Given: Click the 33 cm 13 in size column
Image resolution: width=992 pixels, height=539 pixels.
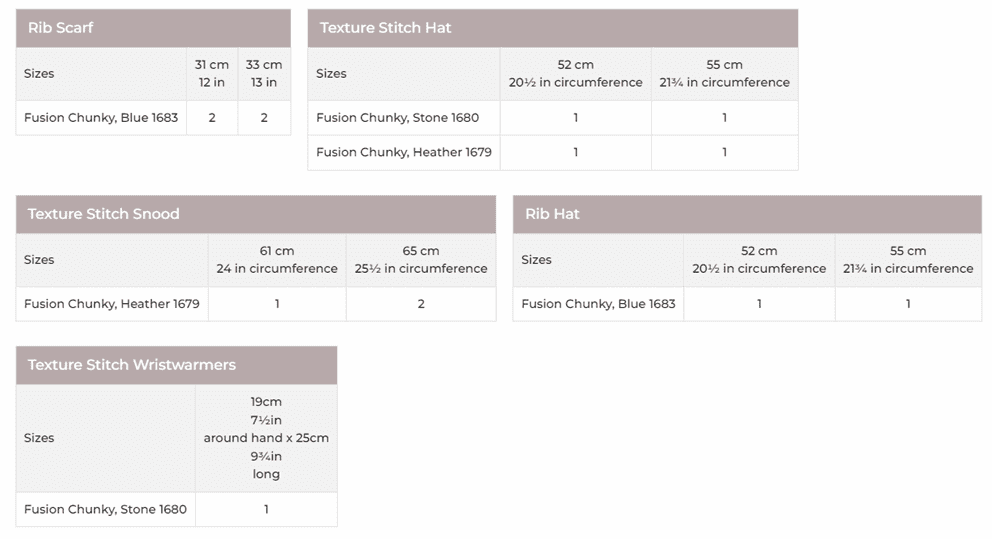Looking at the screenshot, I should (x=264, y=73).
